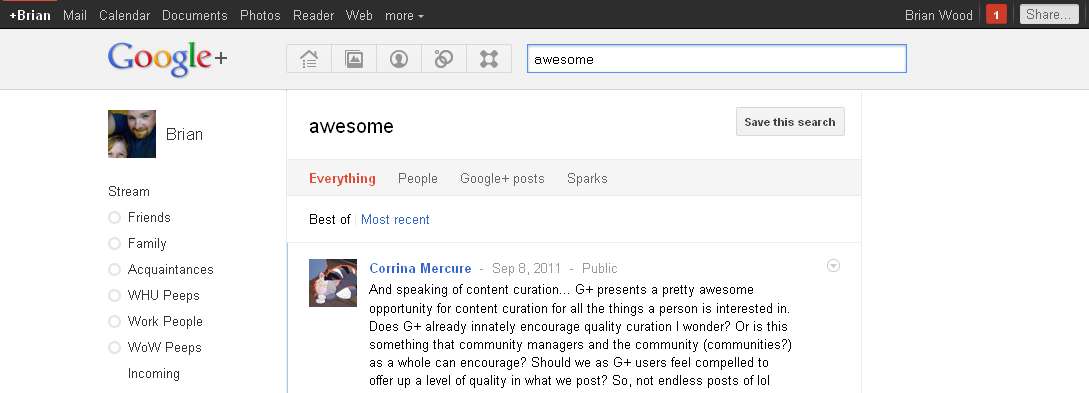Switch to the Google+ posts tab
Viewport: 1089px width, 393px height.
click(502, 178)
